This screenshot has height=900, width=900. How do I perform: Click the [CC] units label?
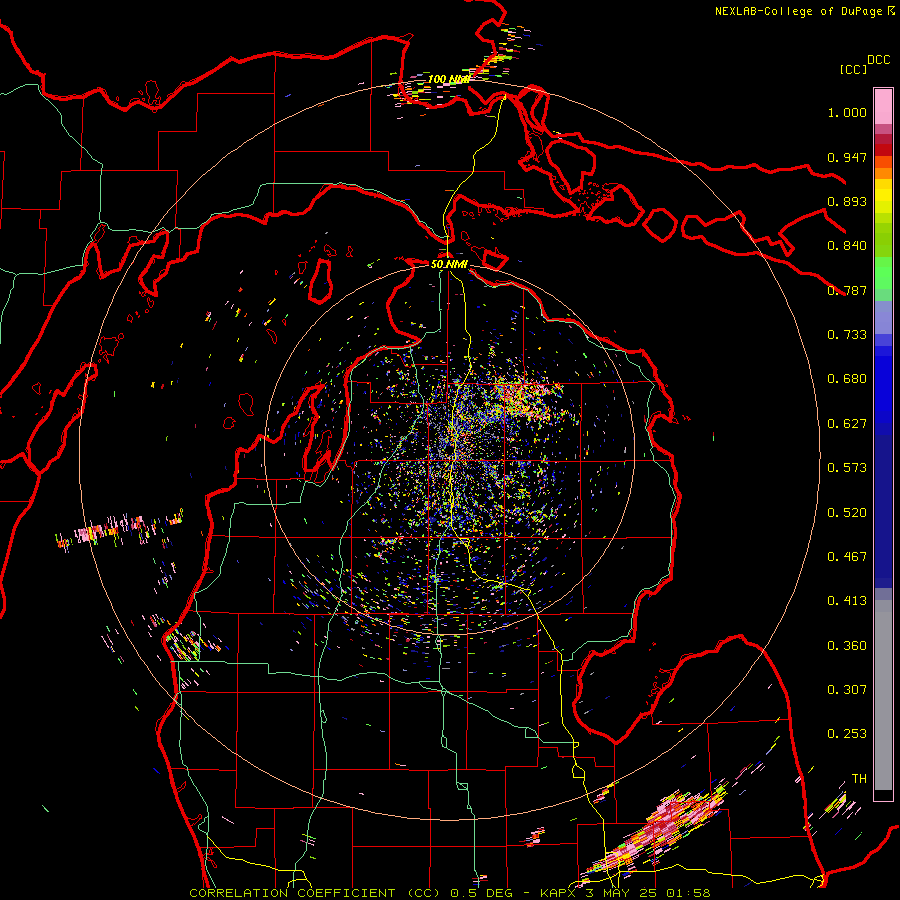tap(853, 69)
